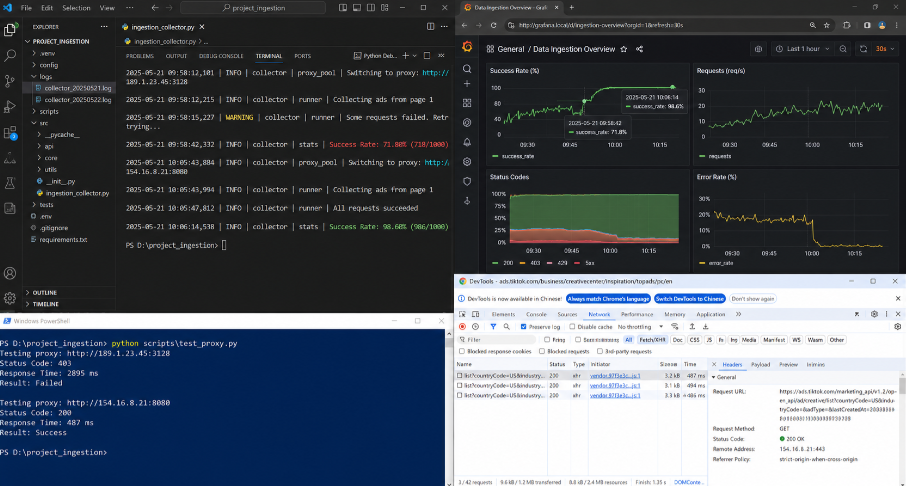Open the Extensions view in VS Code
The width and height of the screenshot is (906, 486).
(x=10, y=133)
